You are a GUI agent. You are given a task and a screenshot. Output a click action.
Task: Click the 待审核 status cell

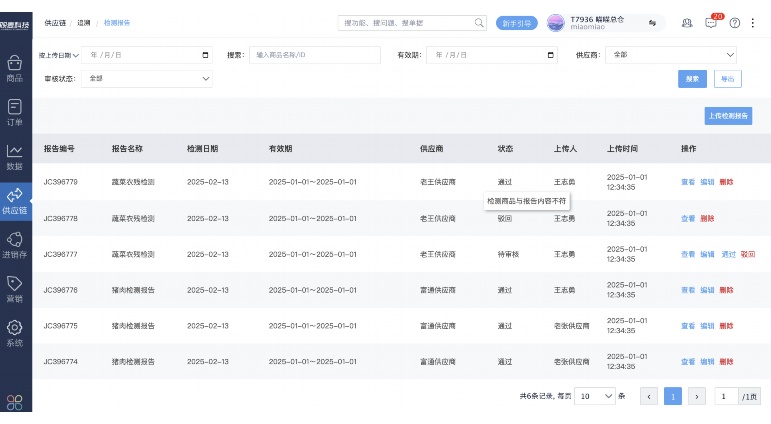(x=508, y=254)
